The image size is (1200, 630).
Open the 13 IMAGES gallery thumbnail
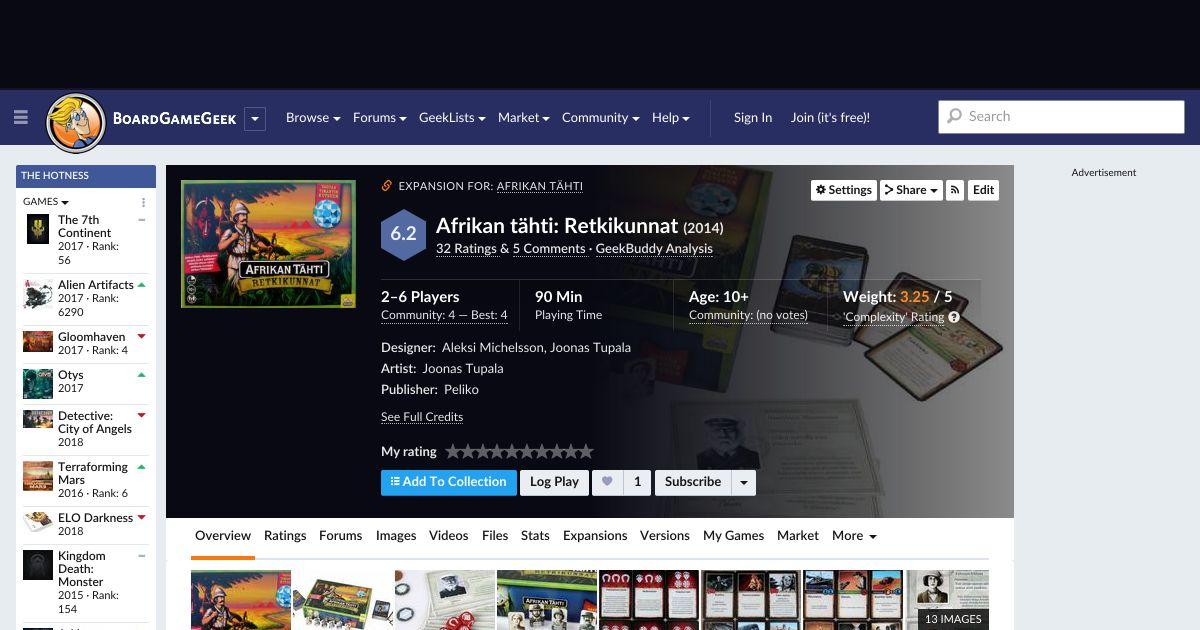point(947,600)
